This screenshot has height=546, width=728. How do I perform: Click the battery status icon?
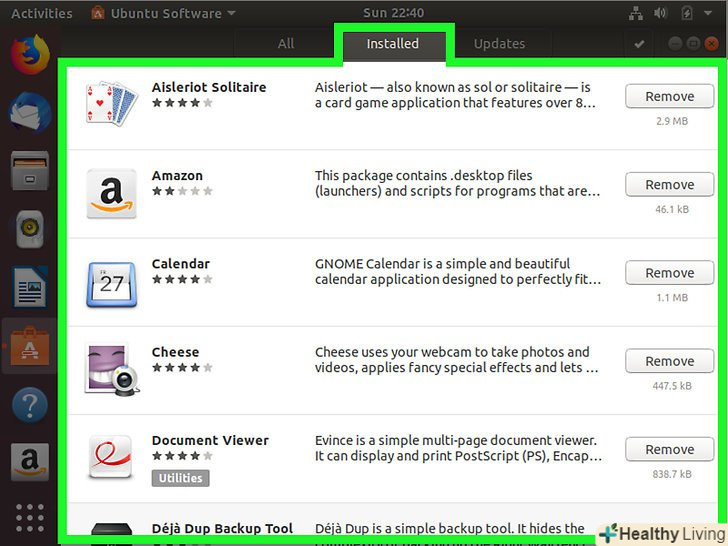[x=687, y=13]
